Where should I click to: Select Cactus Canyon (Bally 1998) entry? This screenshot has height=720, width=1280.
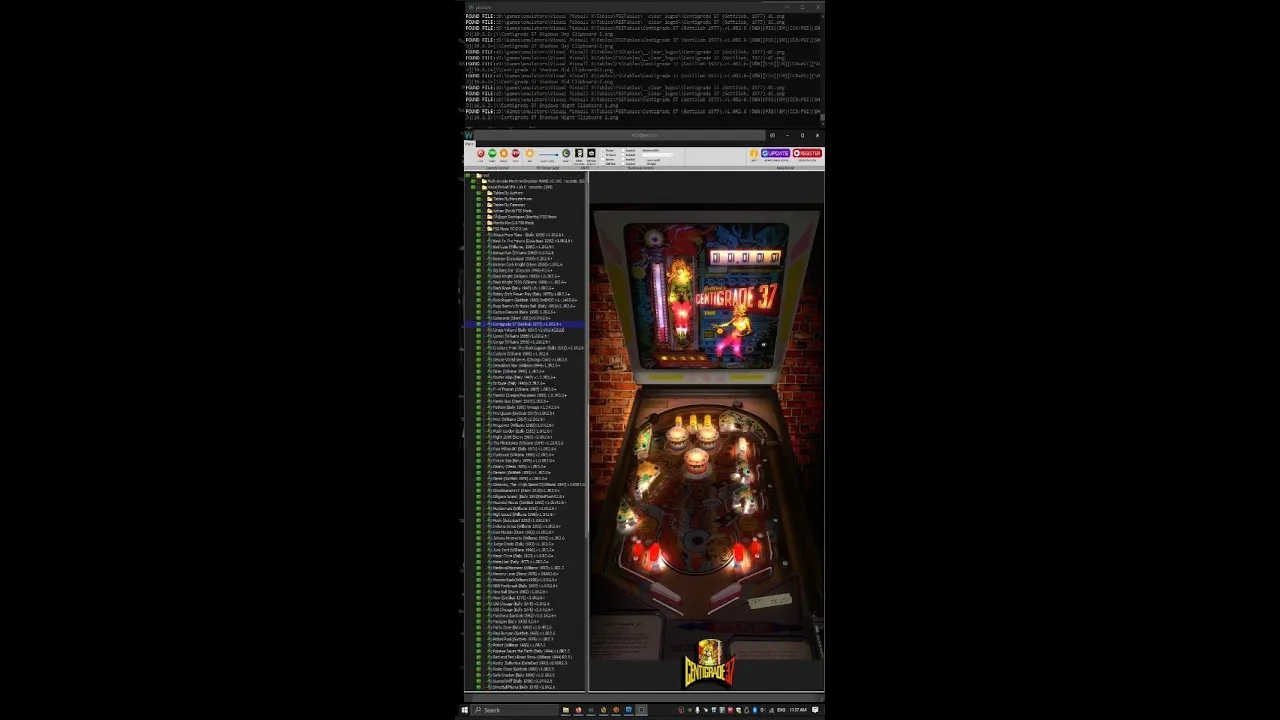524,312
